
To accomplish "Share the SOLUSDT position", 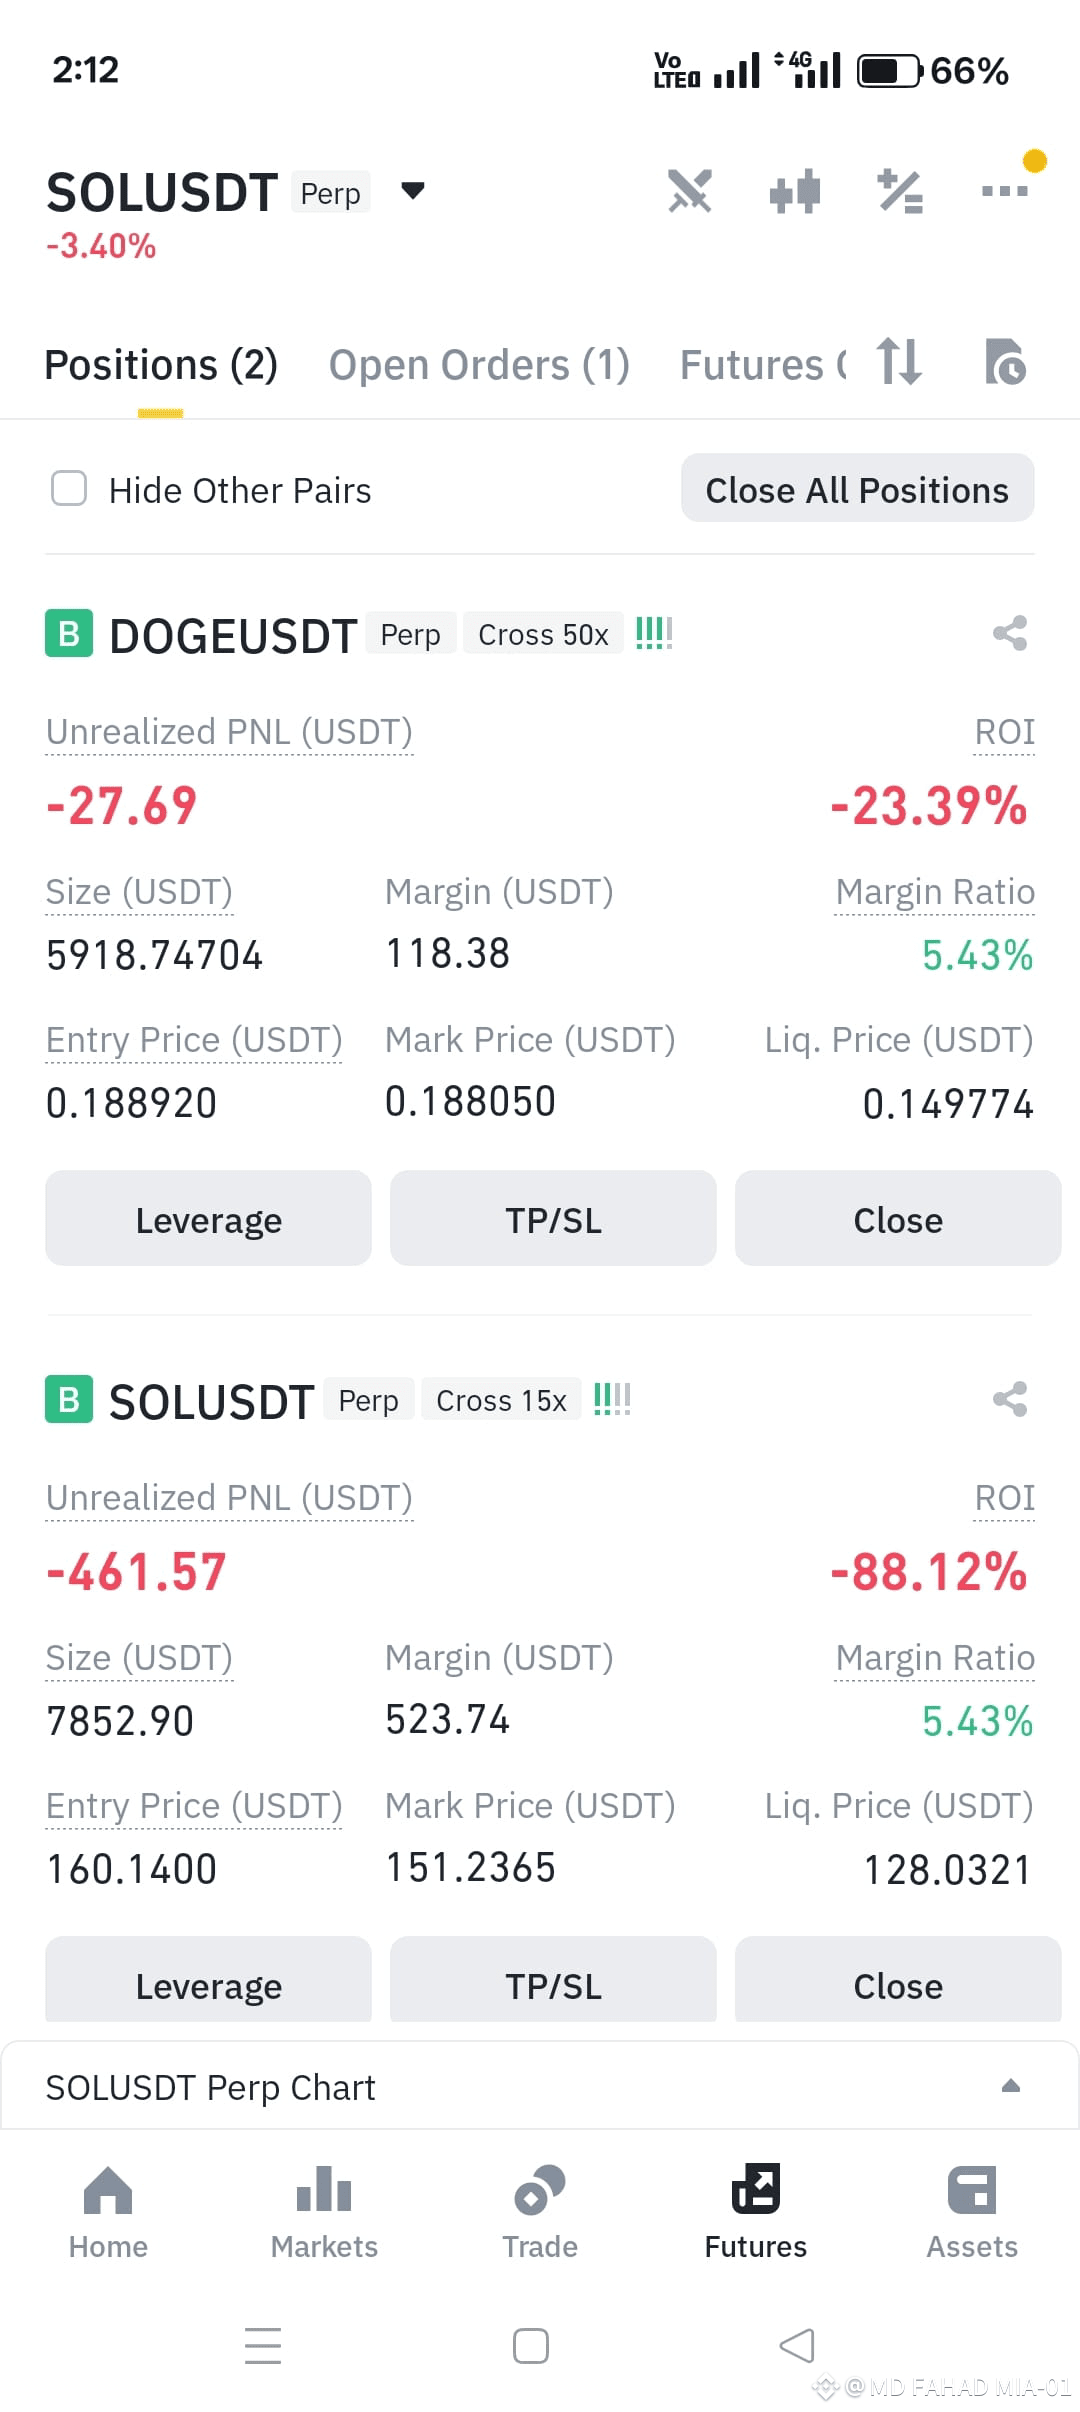I will tap(1010, 1399).
